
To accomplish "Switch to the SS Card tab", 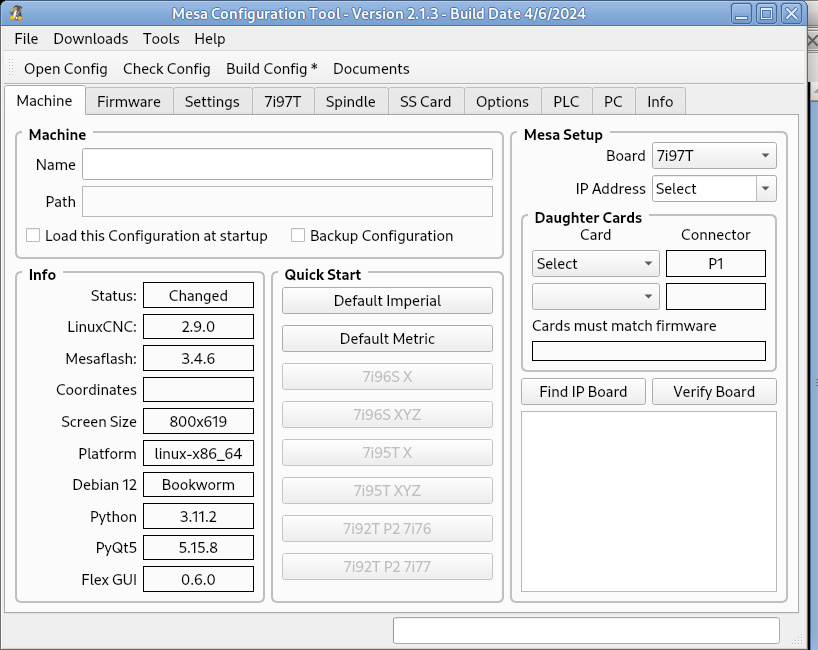I will (x=426, y=102).
